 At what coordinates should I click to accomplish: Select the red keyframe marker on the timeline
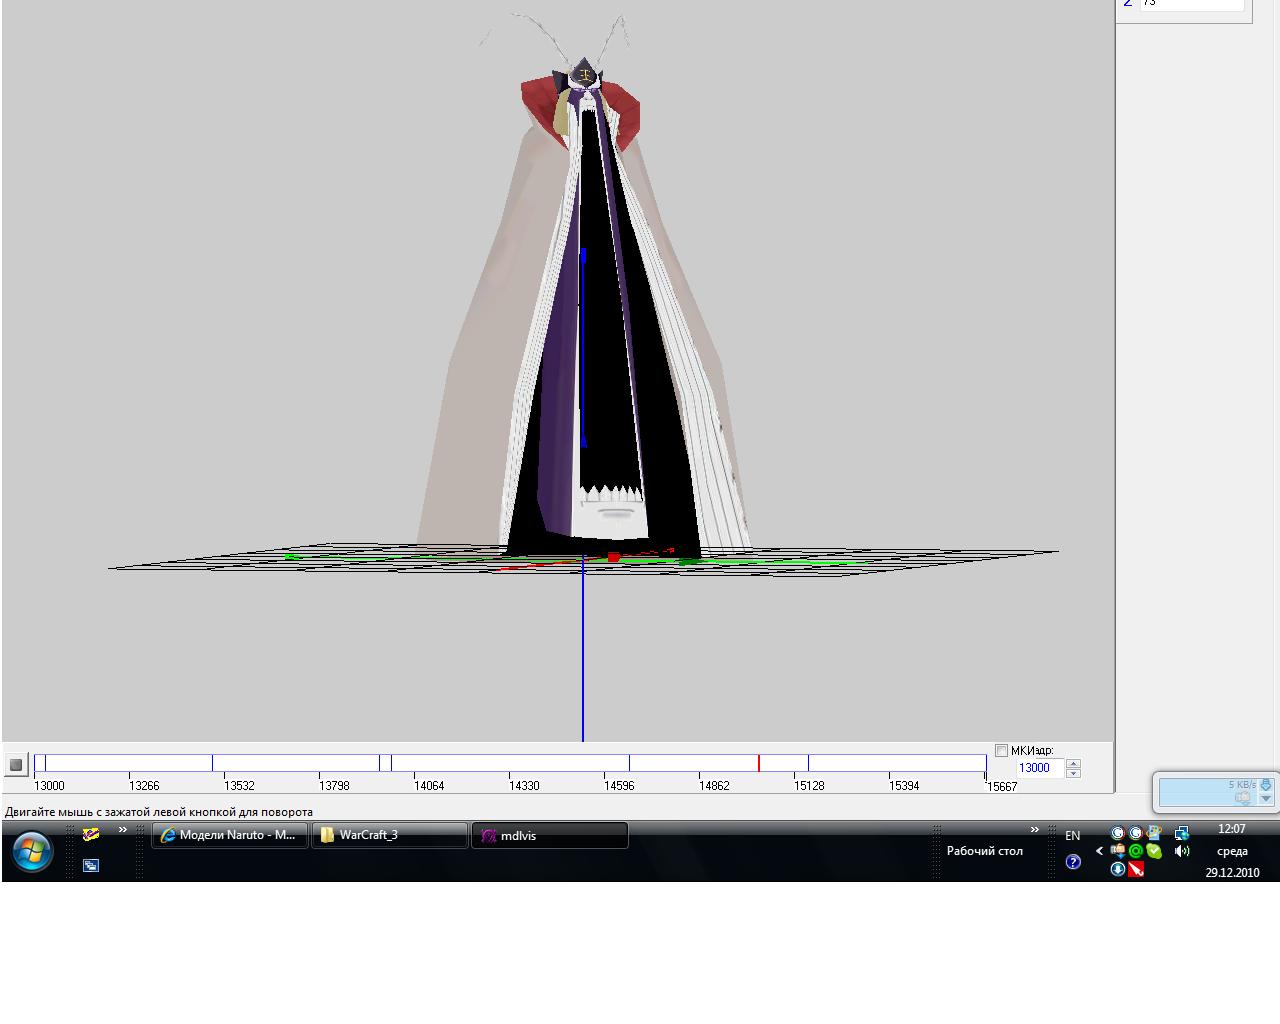[x=758, y=764]
